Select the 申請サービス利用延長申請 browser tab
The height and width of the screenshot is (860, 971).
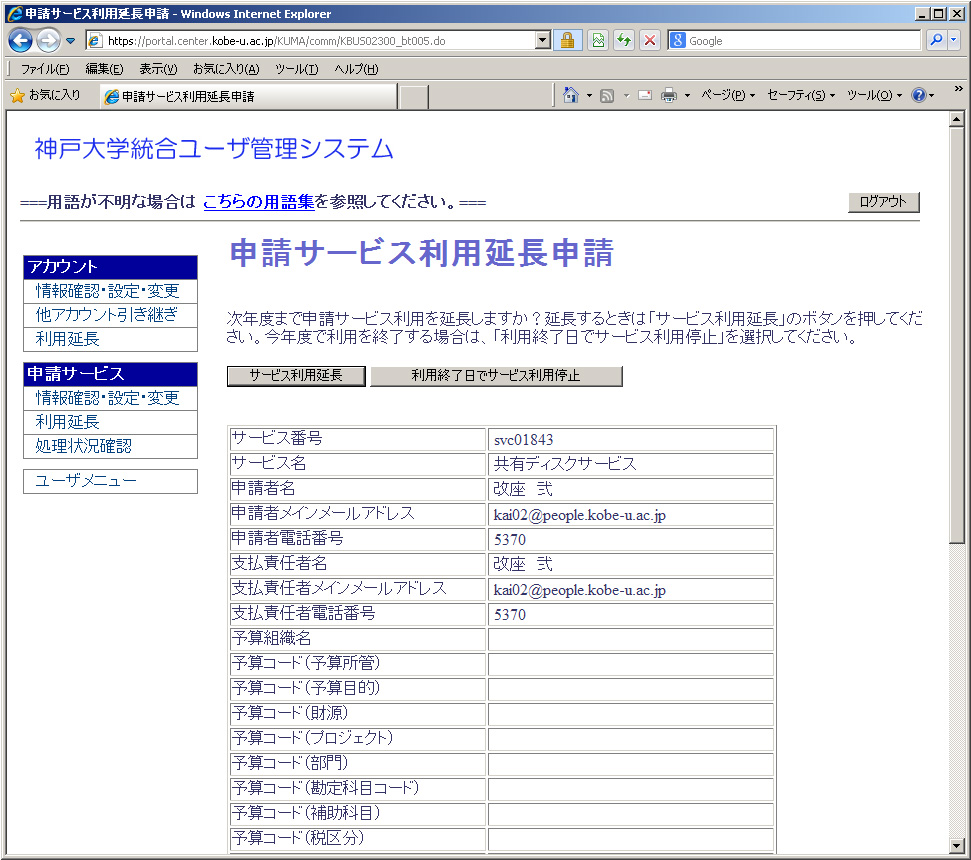(x=248, y=97)
